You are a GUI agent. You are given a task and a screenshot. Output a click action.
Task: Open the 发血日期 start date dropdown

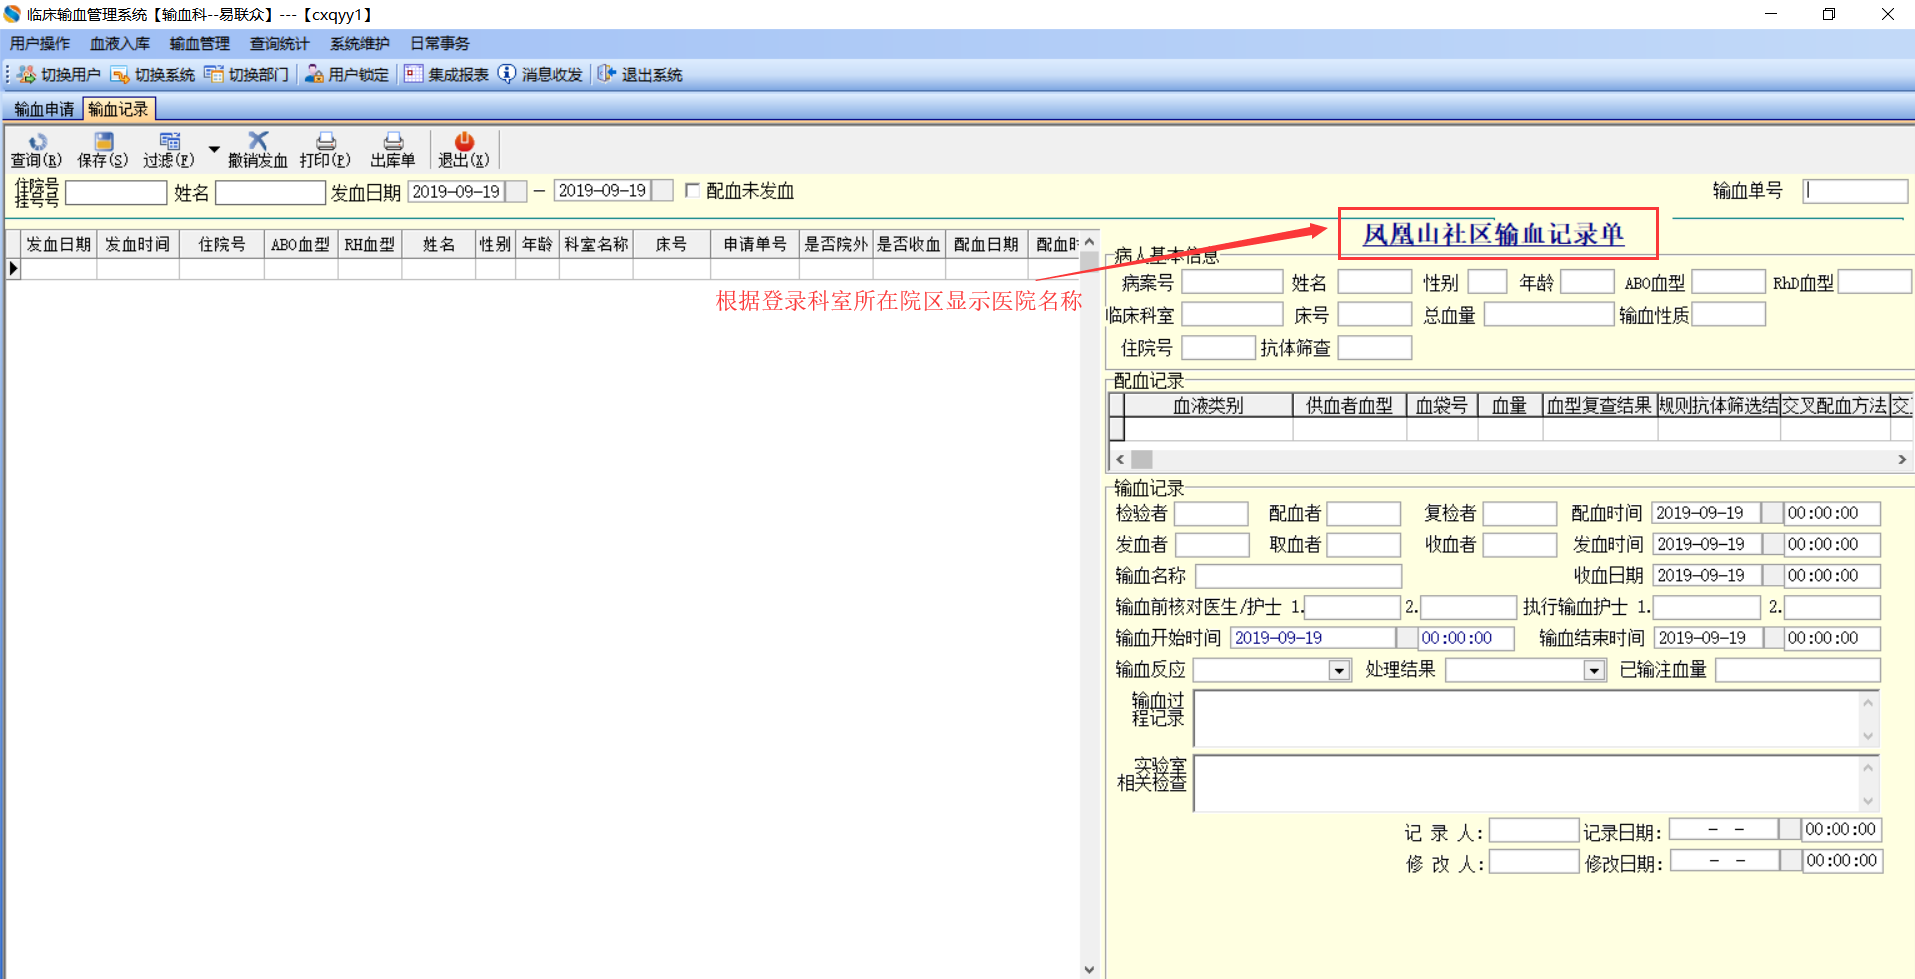point(516,191)
